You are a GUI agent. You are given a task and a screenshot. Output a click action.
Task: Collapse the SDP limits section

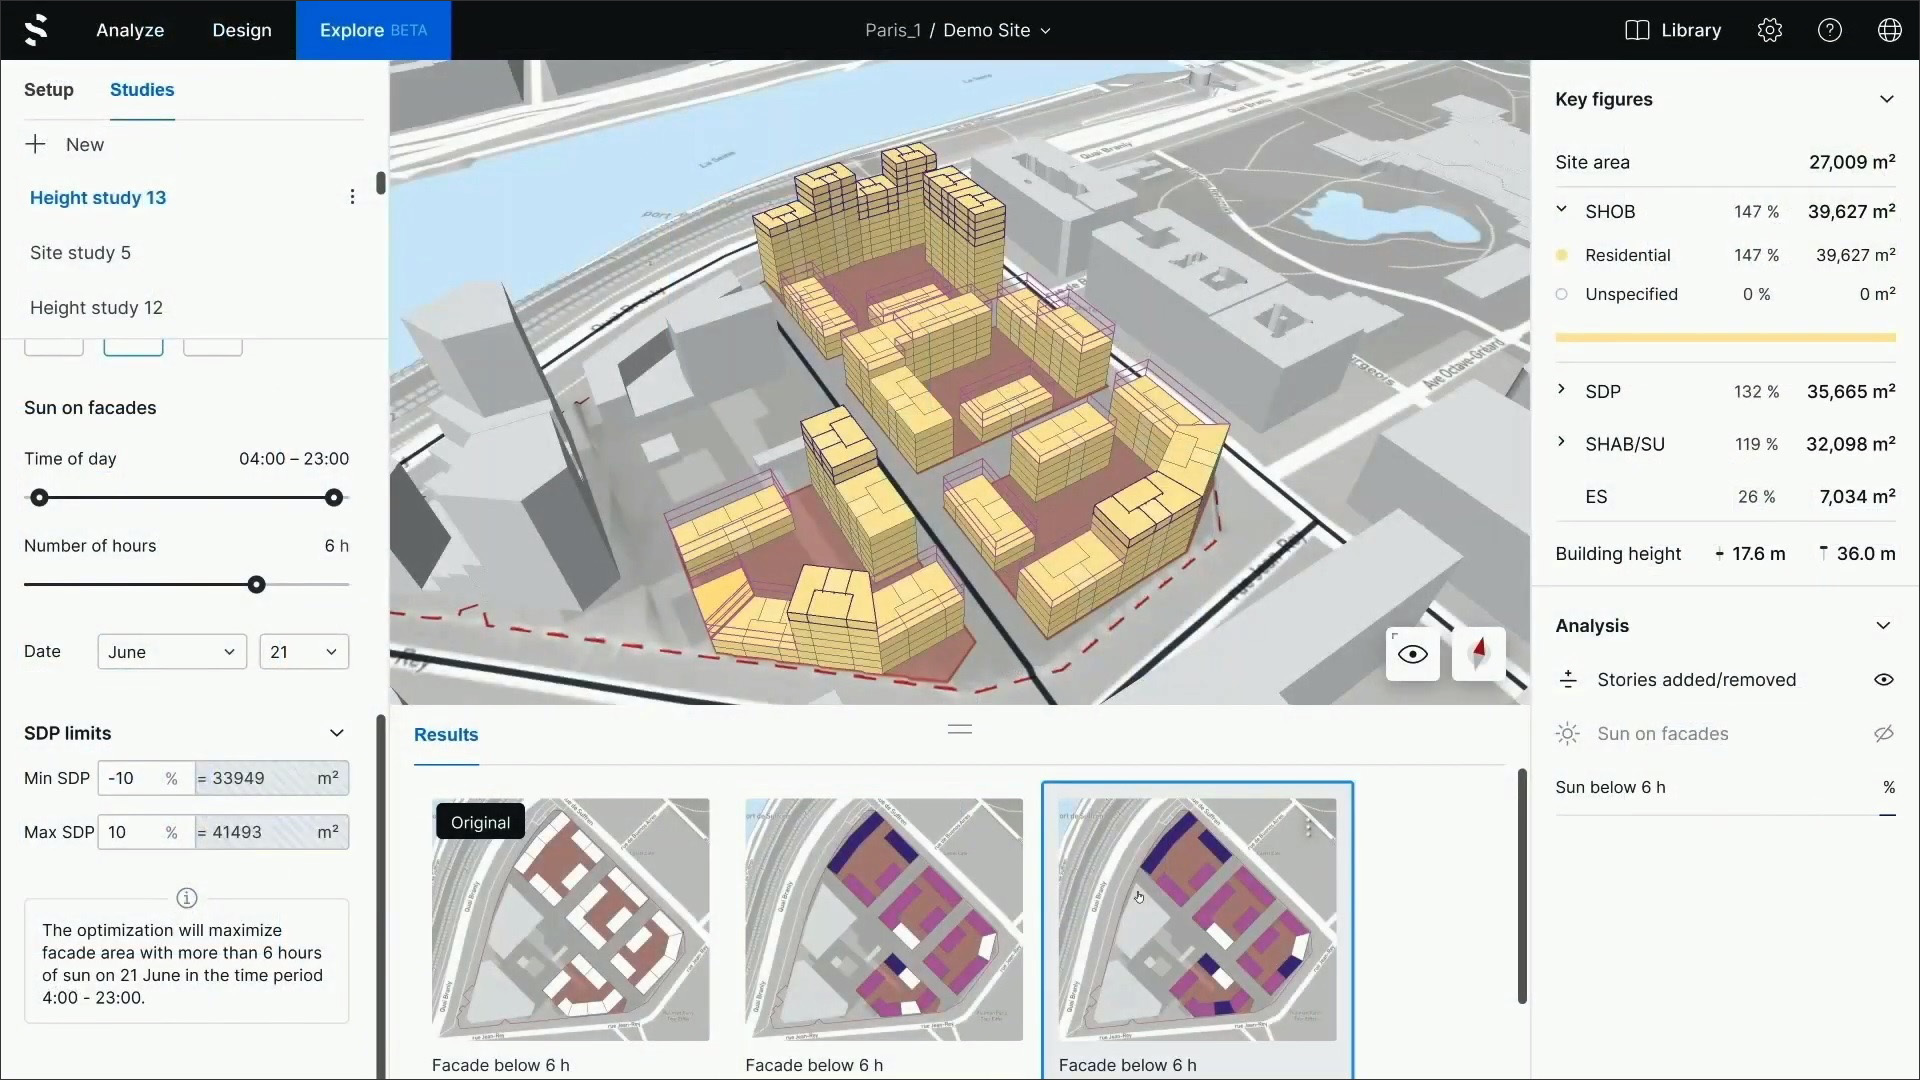(337, 733)
